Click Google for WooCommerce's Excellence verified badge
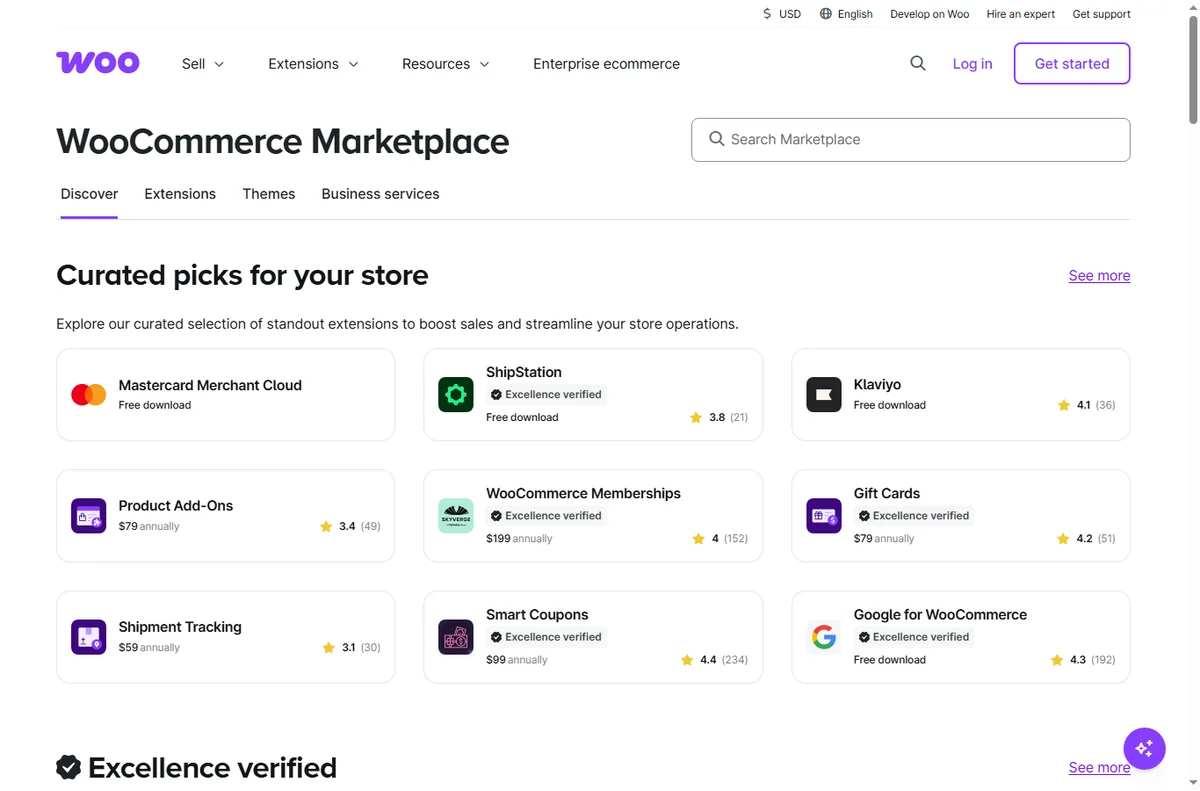This screenshot has width=1200, height=791. click(914, 637)
